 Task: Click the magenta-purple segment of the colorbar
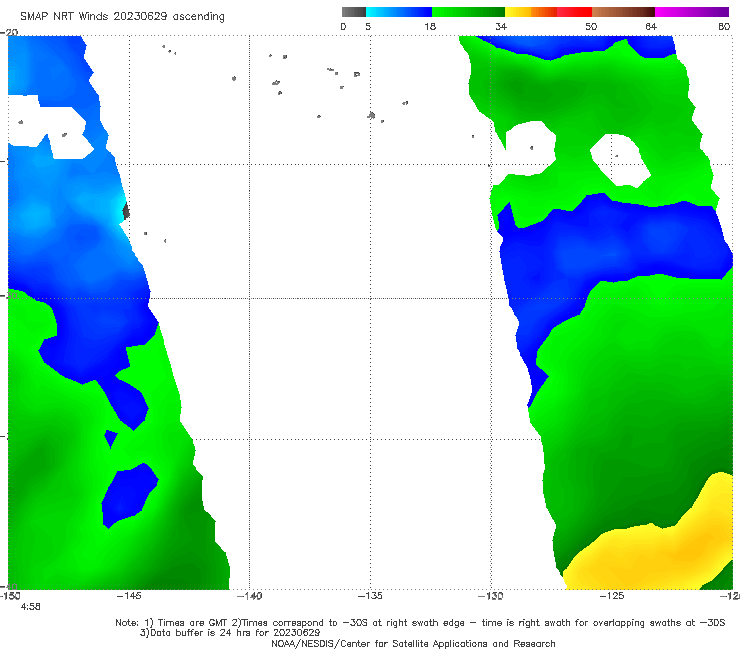[692, 12]
